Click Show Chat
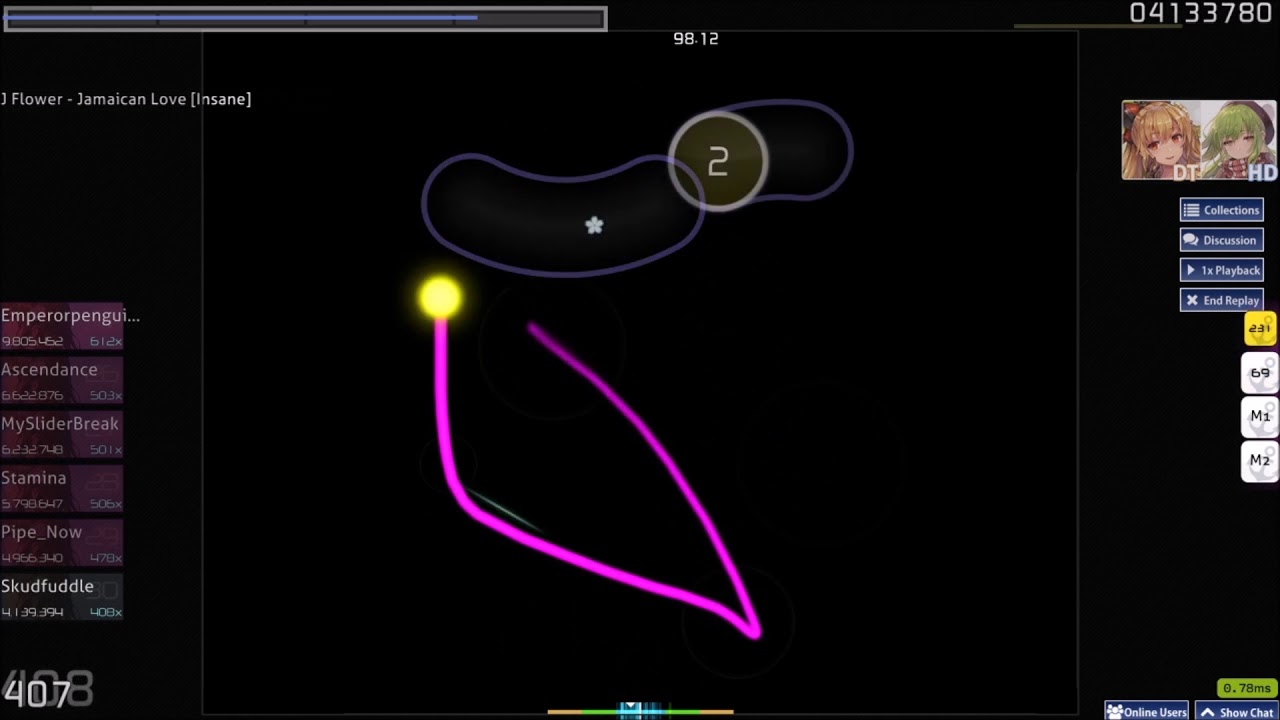1280x720 pixels. tap(1237, 712)
